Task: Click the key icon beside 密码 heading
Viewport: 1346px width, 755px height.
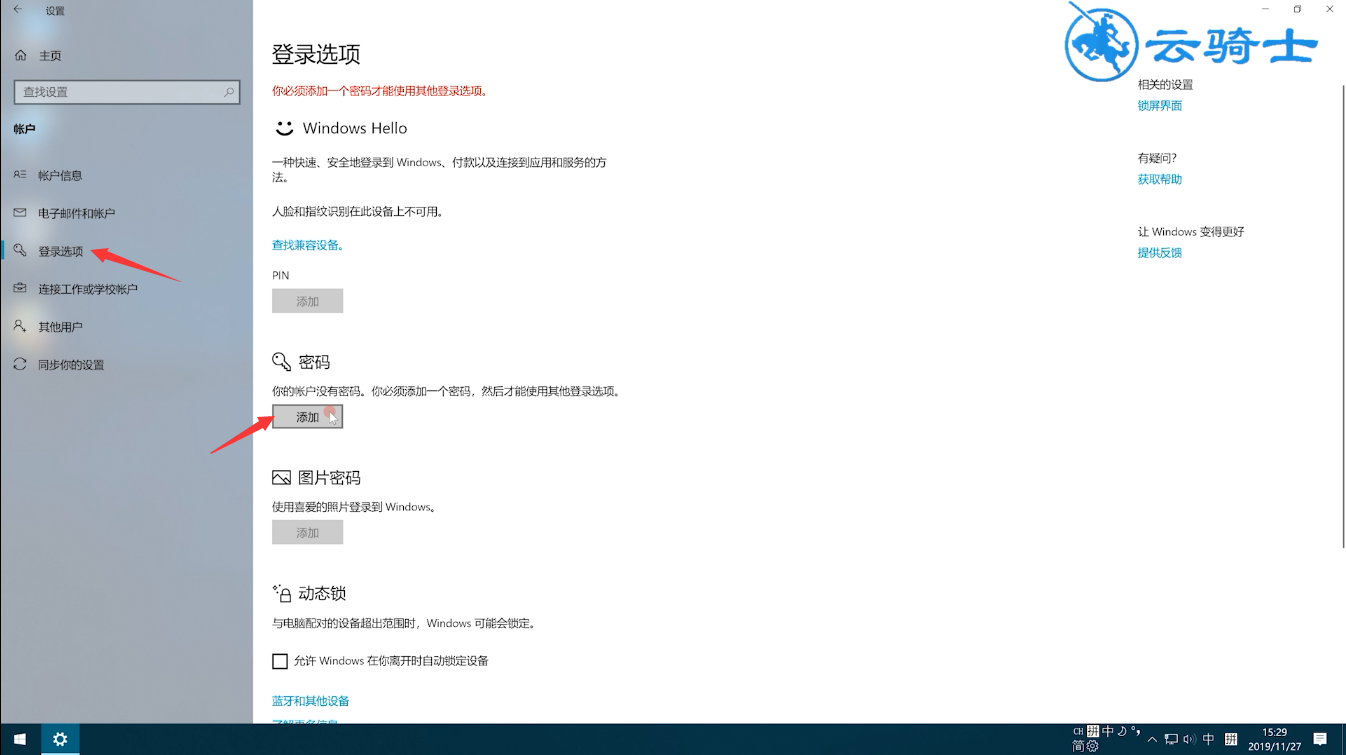Action: 282,362
